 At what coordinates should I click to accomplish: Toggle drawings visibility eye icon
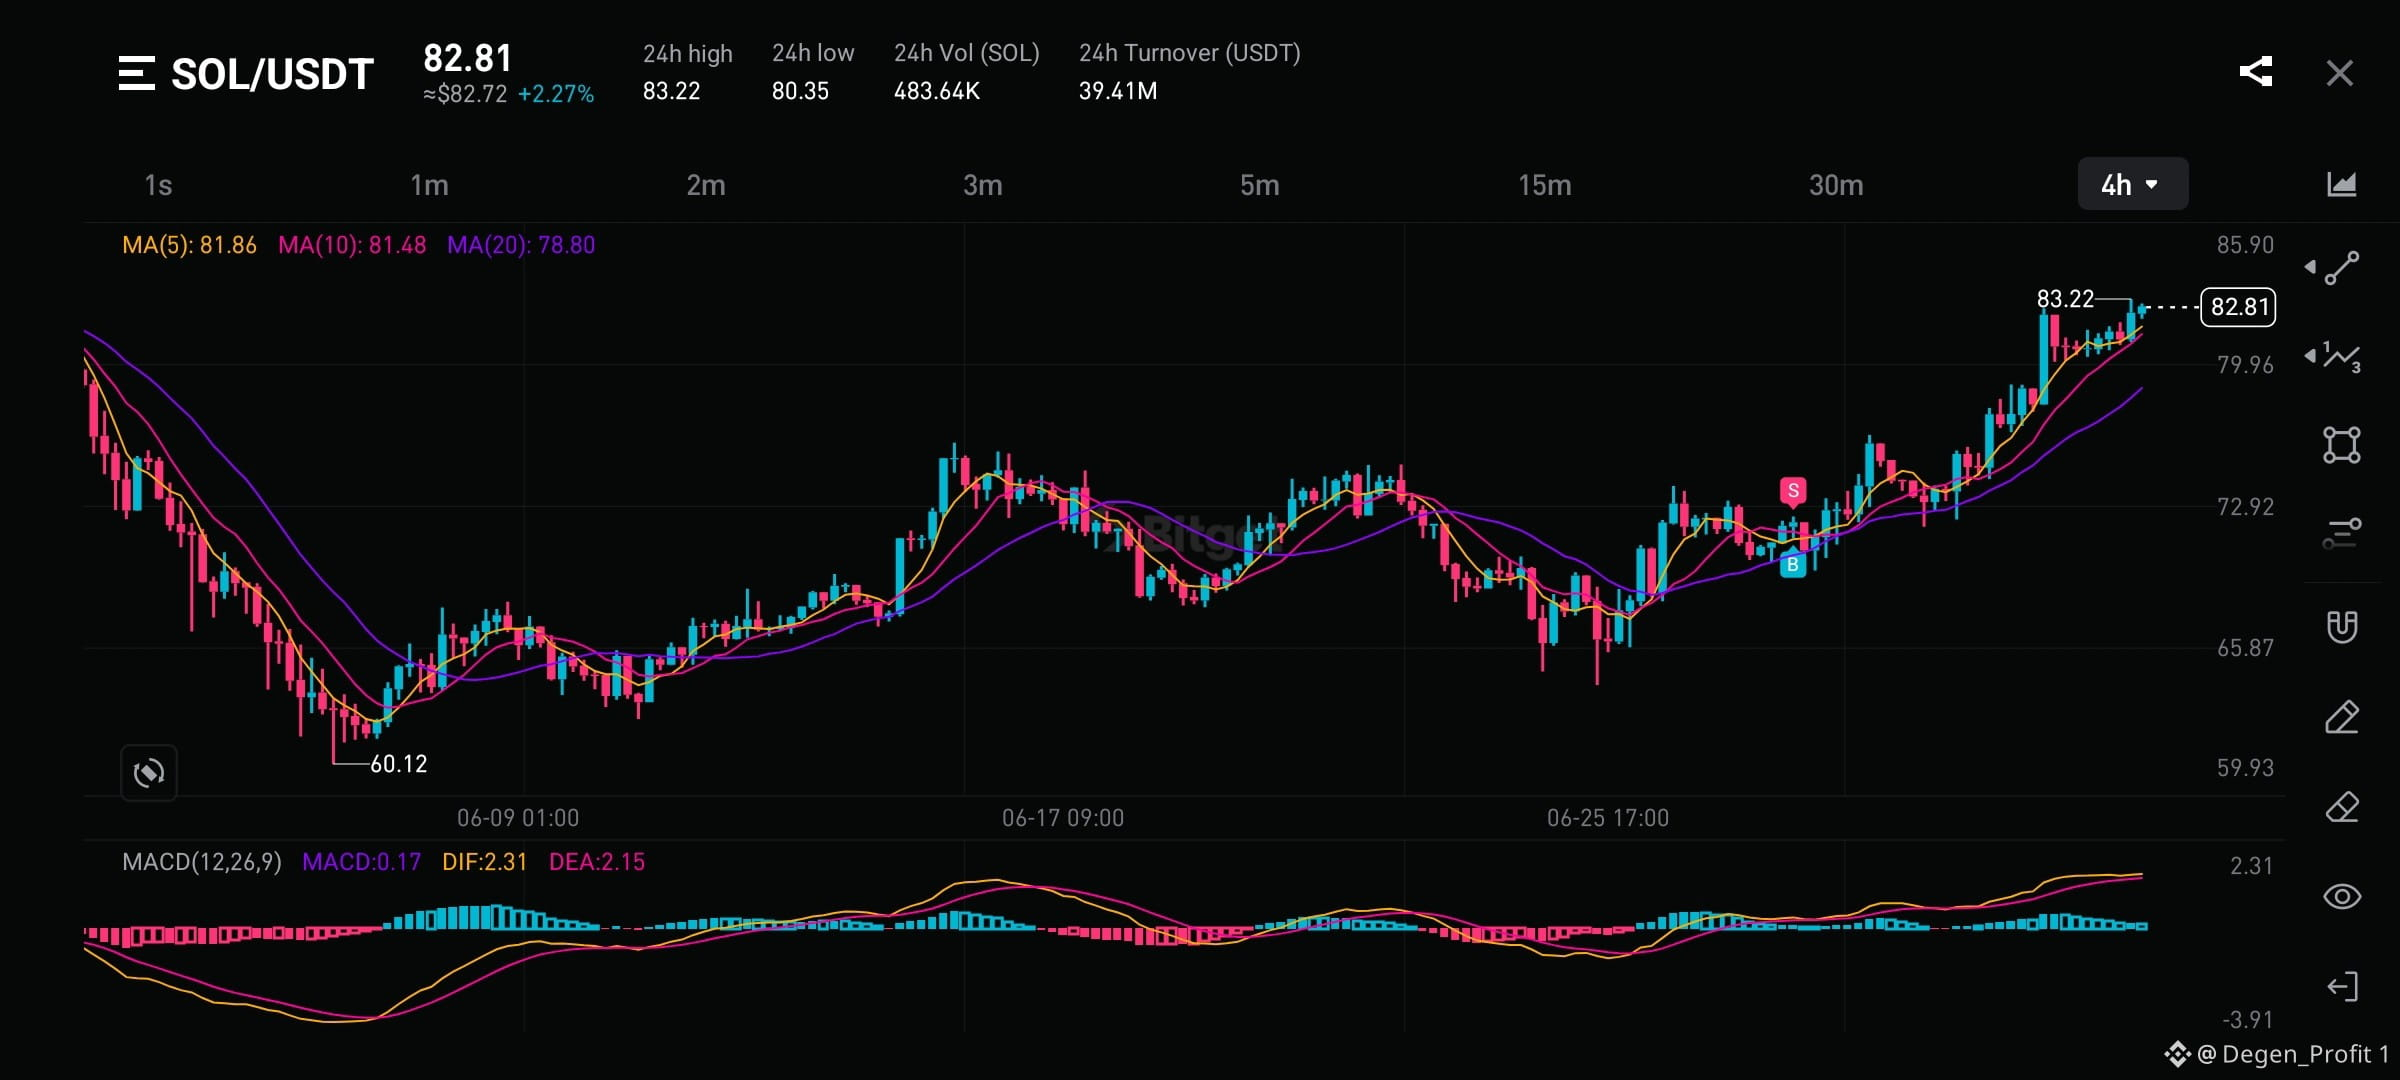click(x=2342, y=896)
